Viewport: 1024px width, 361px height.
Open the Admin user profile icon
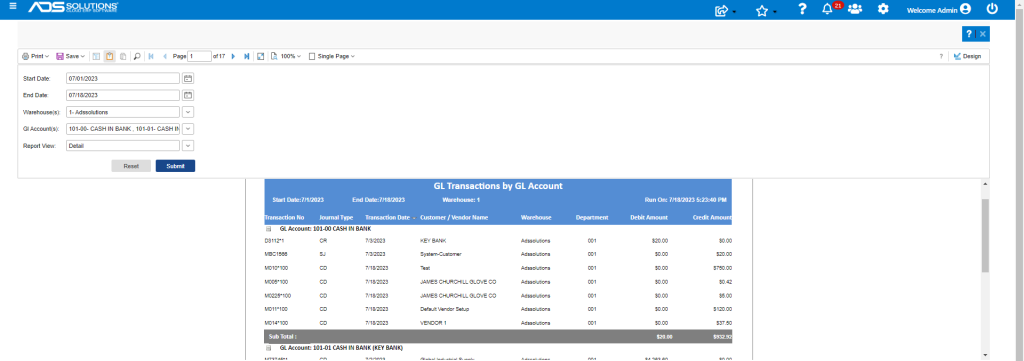tap(965, 9)
